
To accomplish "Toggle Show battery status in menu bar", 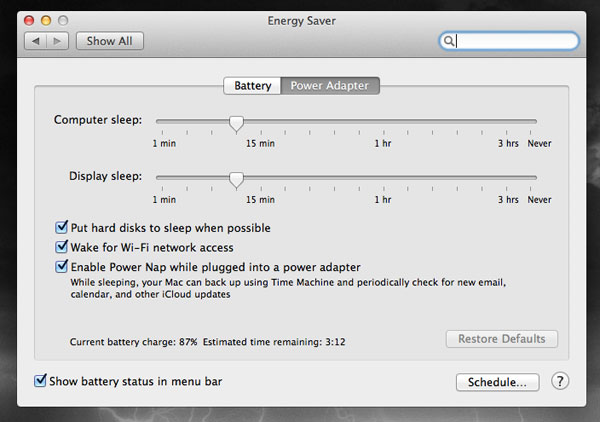I will pyautogui.click(x=40, y=381).
